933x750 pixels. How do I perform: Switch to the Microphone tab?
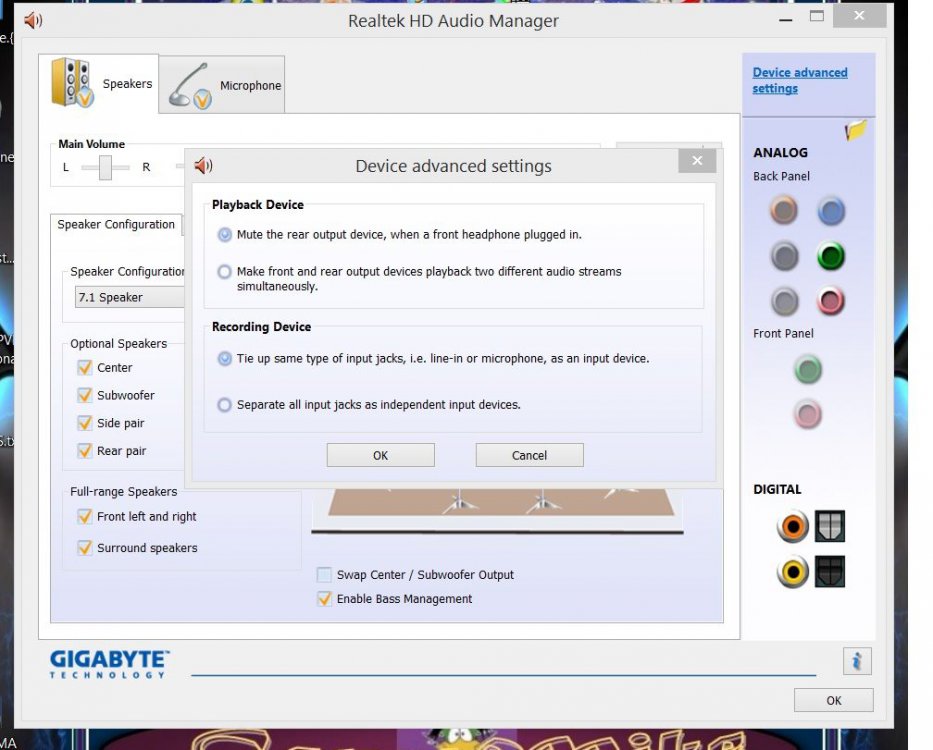pyautogui.click(x=222, y=85)
